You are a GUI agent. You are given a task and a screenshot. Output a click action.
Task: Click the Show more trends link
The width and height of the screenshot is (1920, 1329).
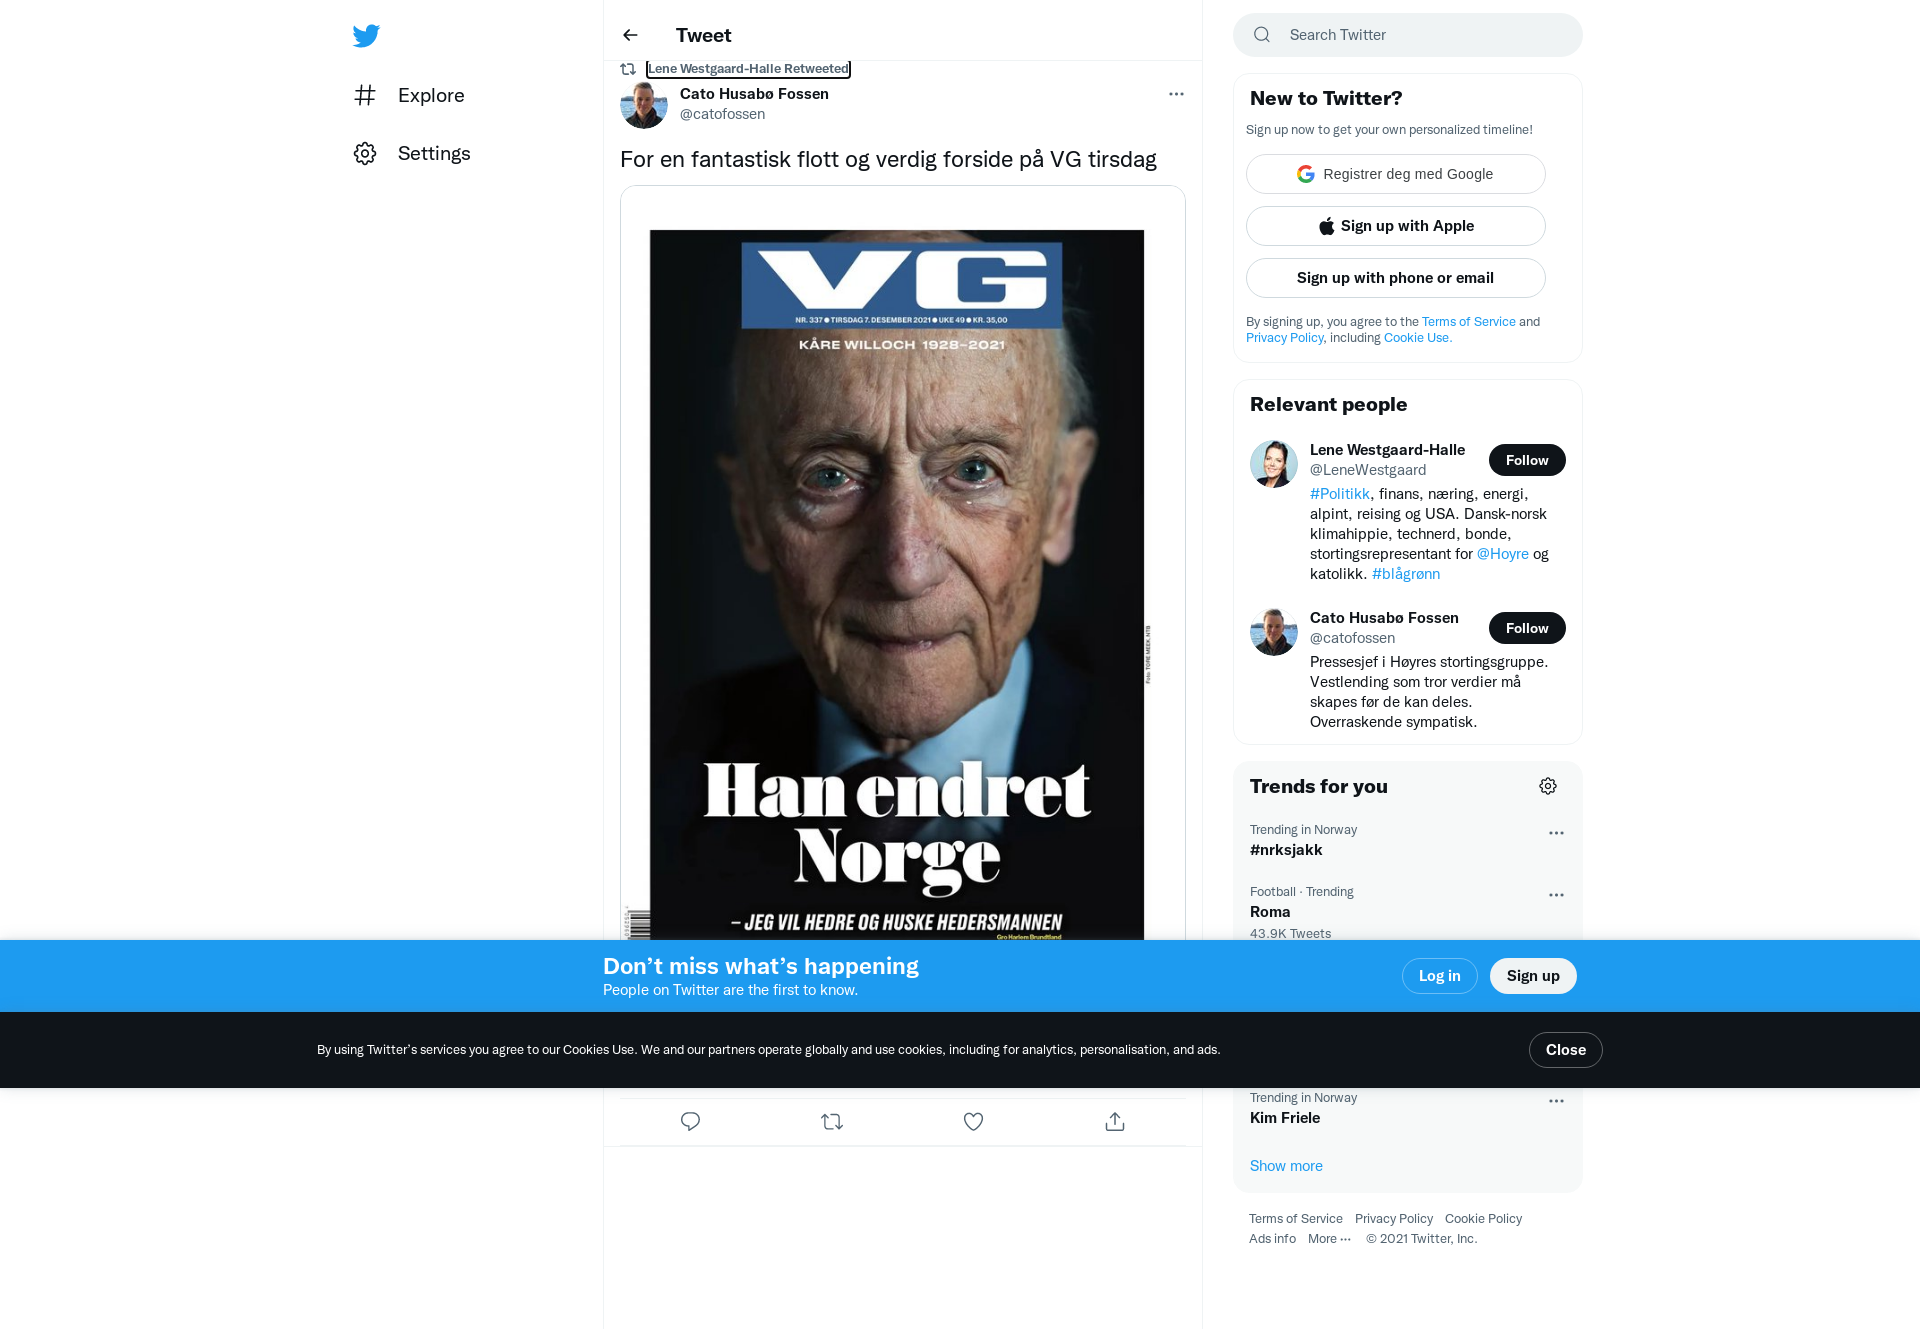point(1286,1166)
